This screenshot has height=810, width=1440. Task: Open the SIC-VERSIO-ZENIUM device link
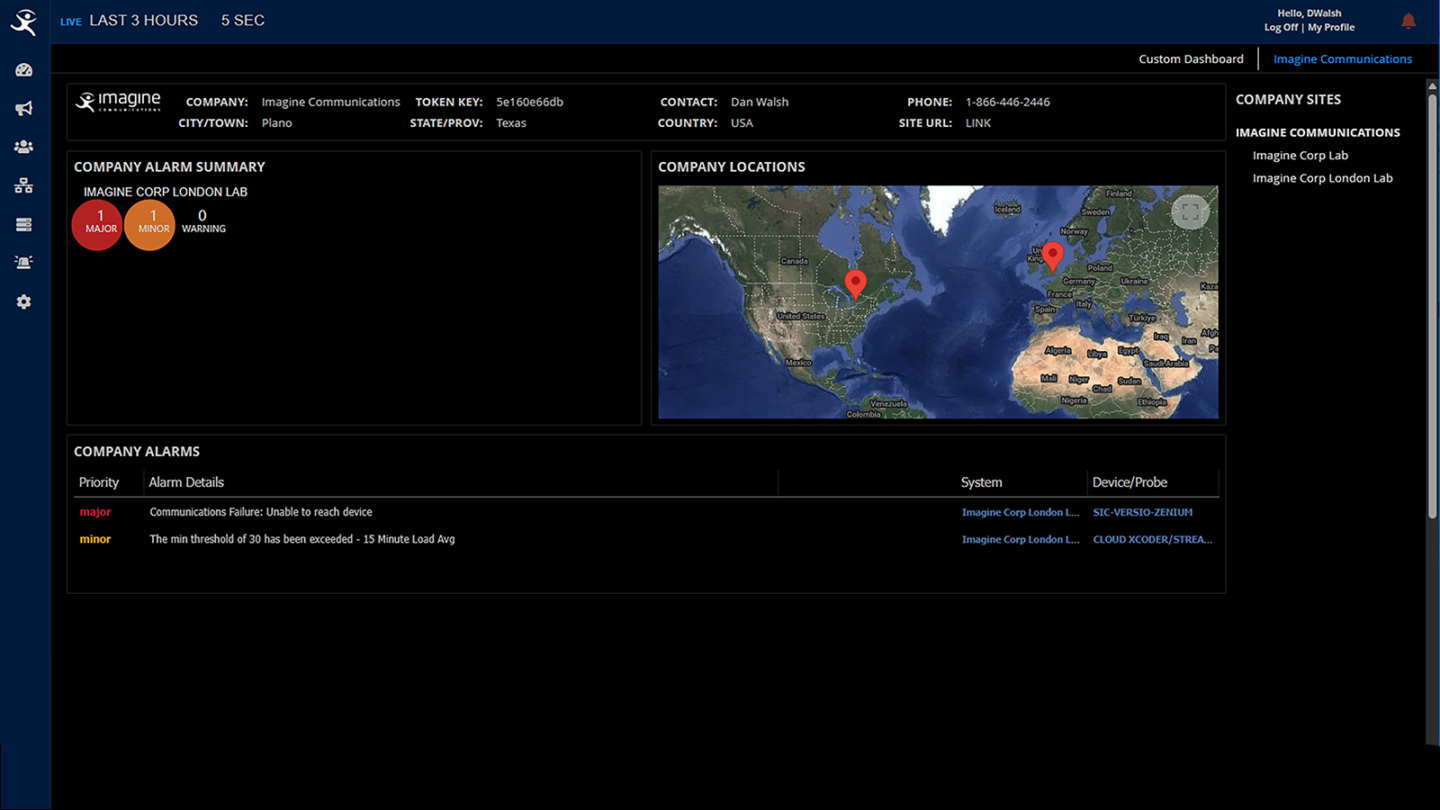click(1142, 512)
